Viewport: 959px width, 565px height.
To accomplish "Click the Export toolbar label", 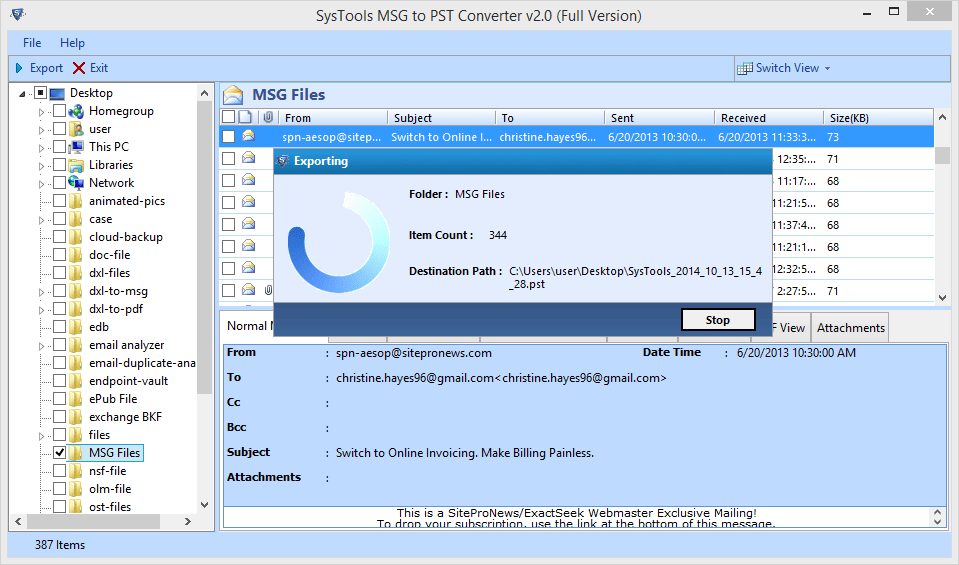I will (46, 68).
